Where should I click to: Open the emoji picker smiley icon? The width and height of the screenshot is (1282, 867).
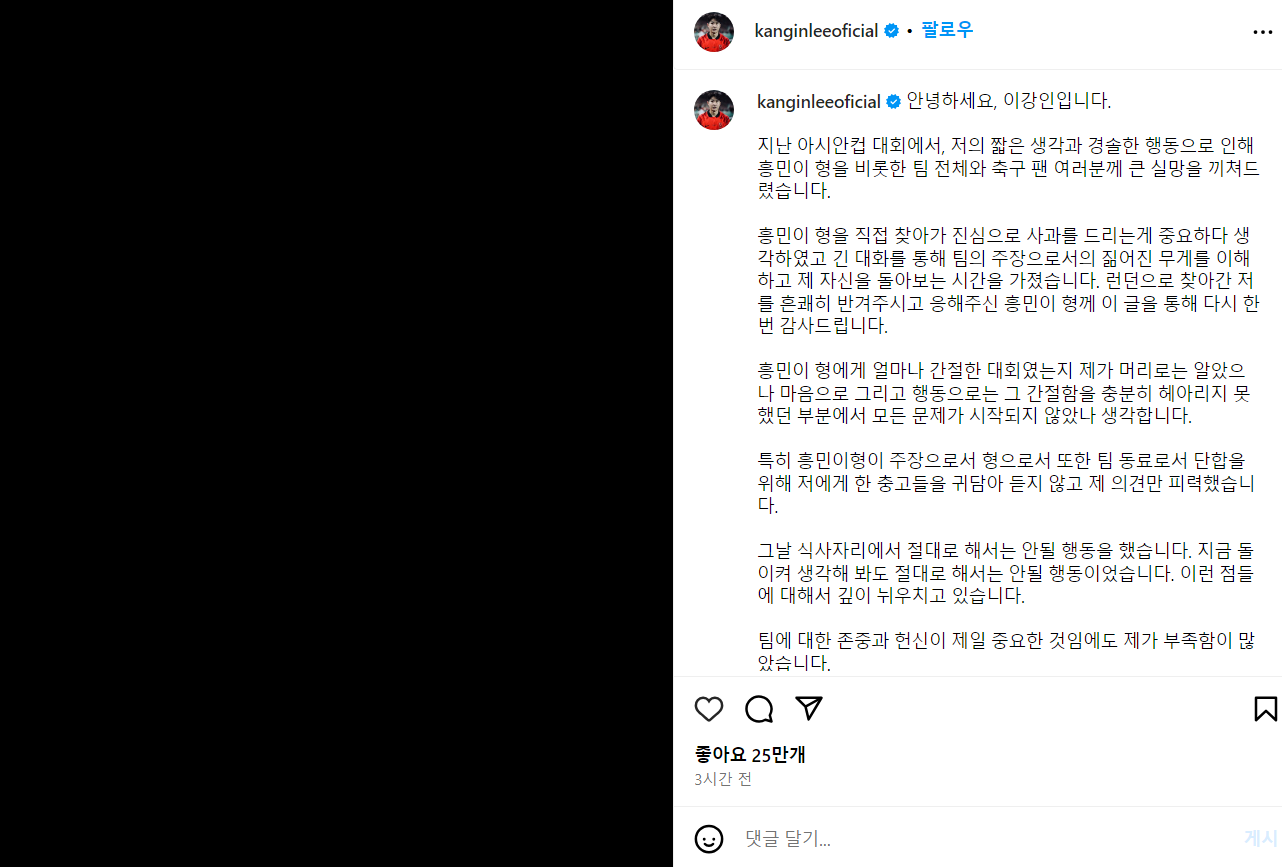point(709,838)
